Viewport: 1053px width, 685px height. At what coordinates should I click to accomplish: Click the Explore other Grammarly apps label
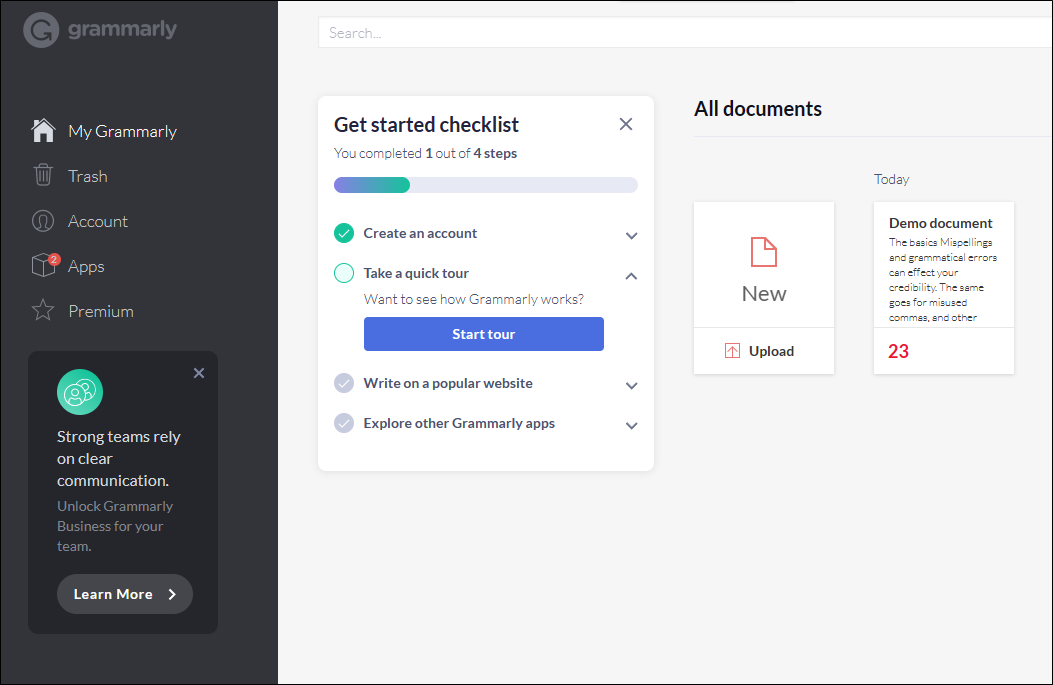coord(459,423)
